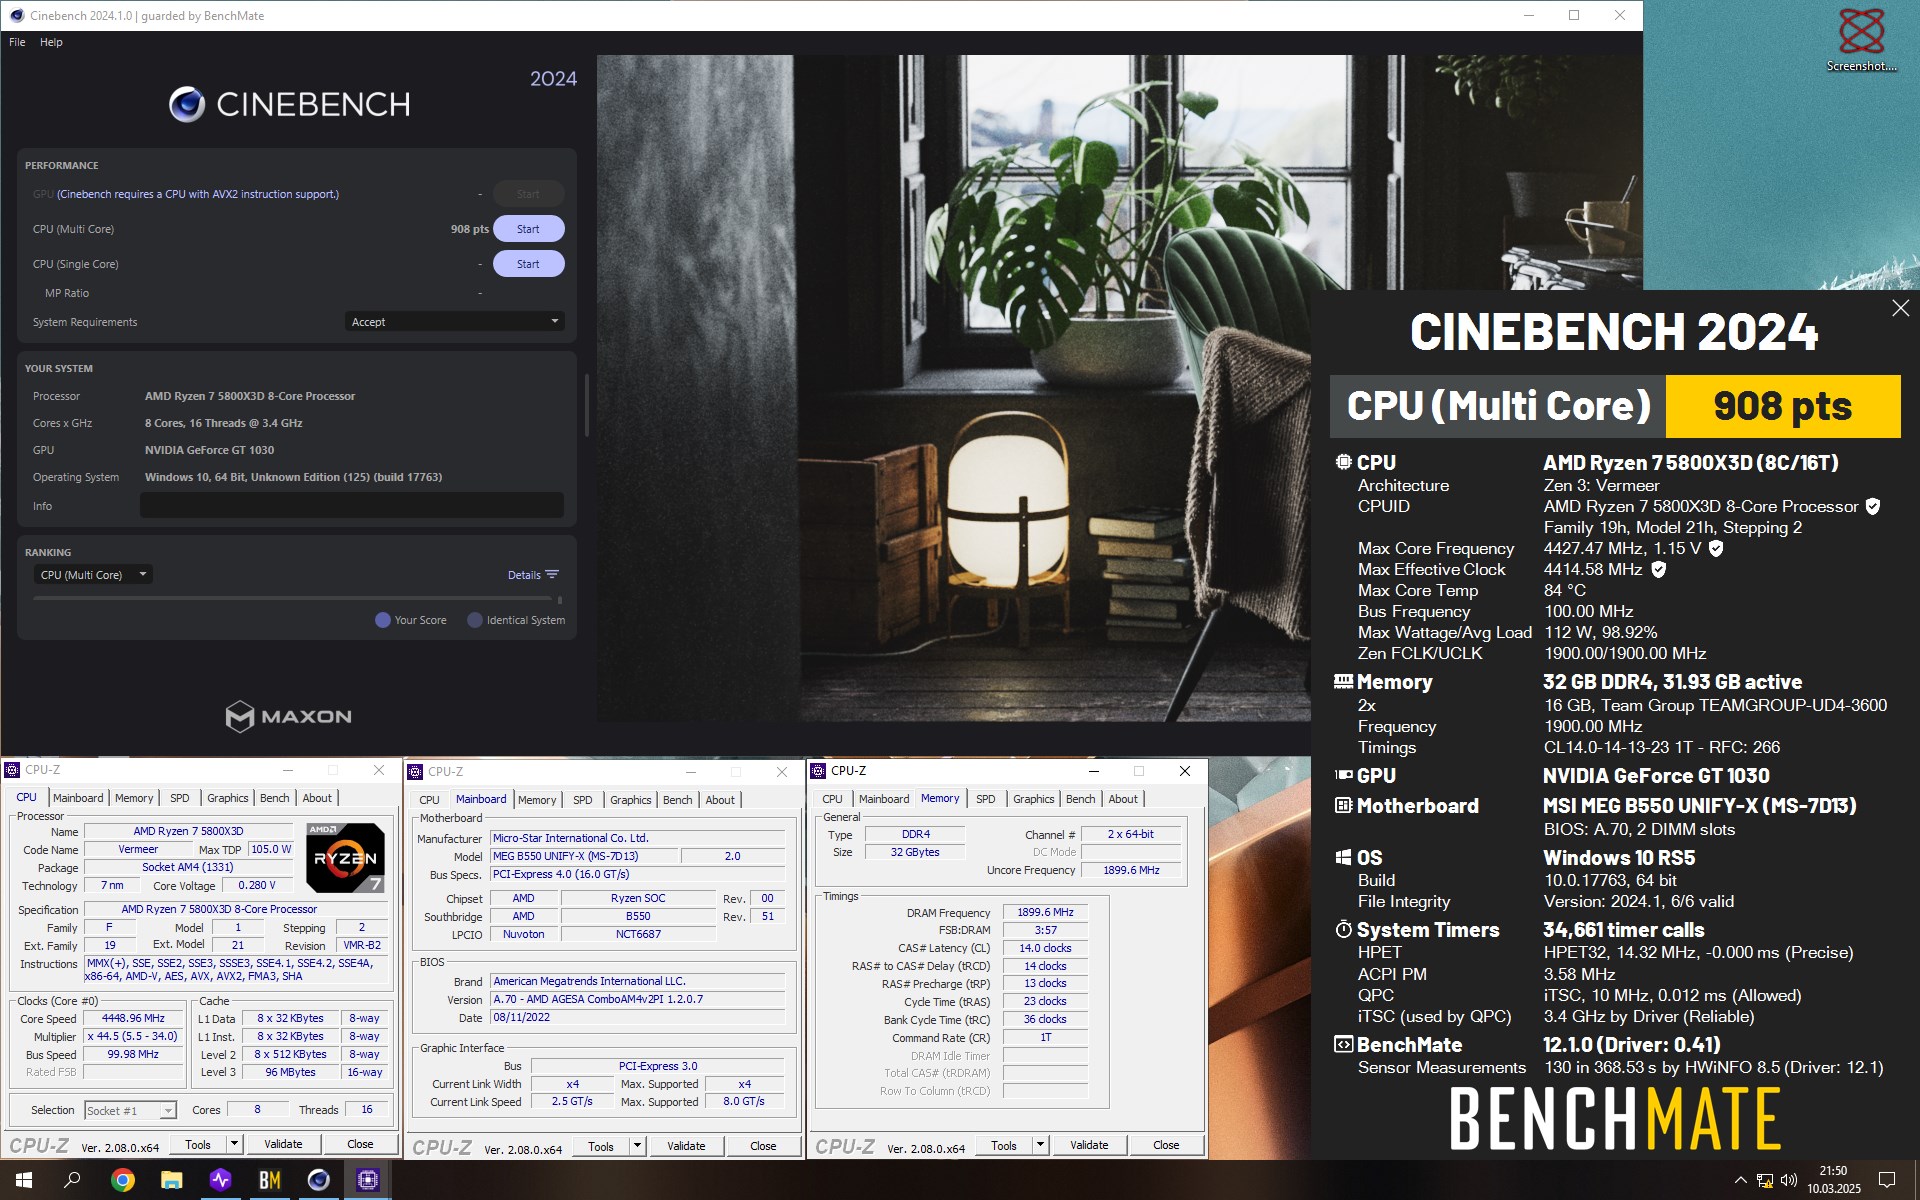The height and width of the screenshot is (1200, 1920).
Task: Open network status tray icon
Action: (x=1765, y=1180)
